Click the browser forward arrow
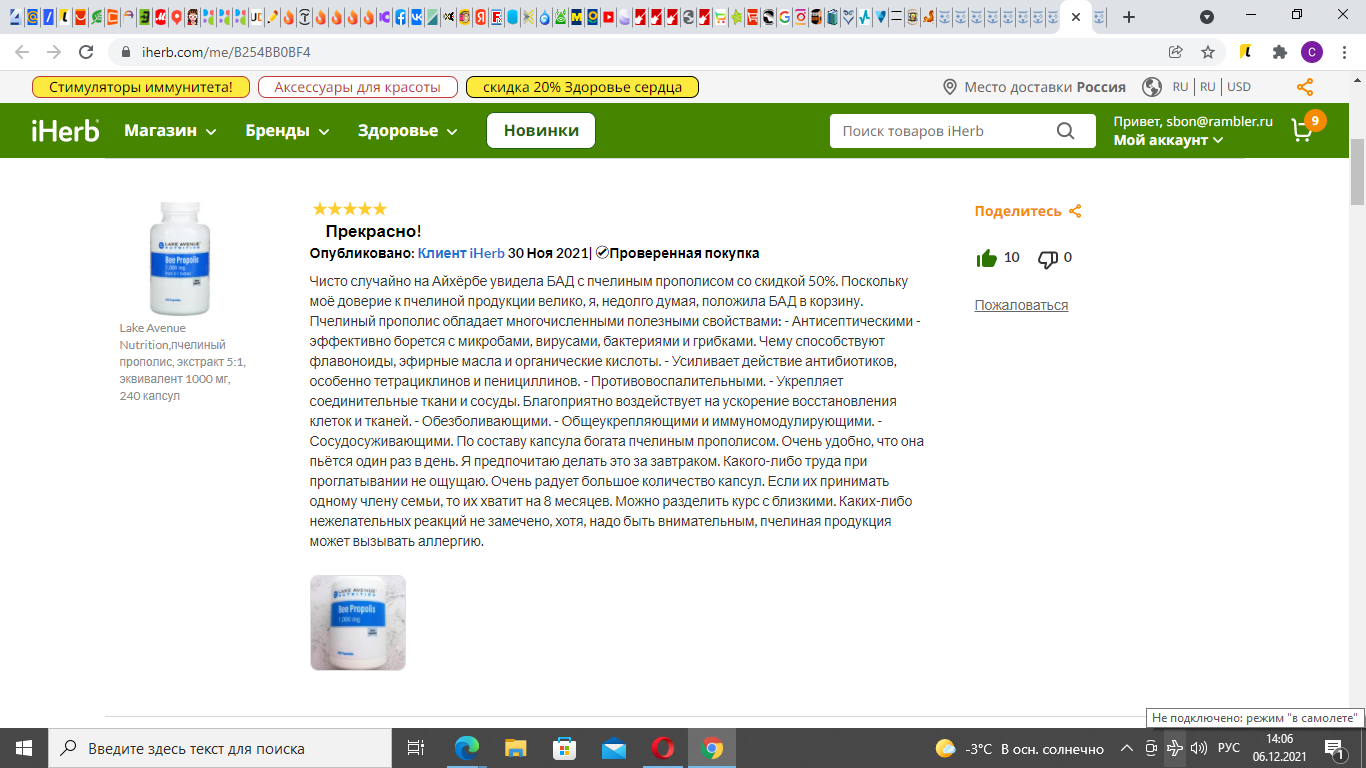This screenshot has width=1366, height=768. pyautogui.click(x=54, y=52)
